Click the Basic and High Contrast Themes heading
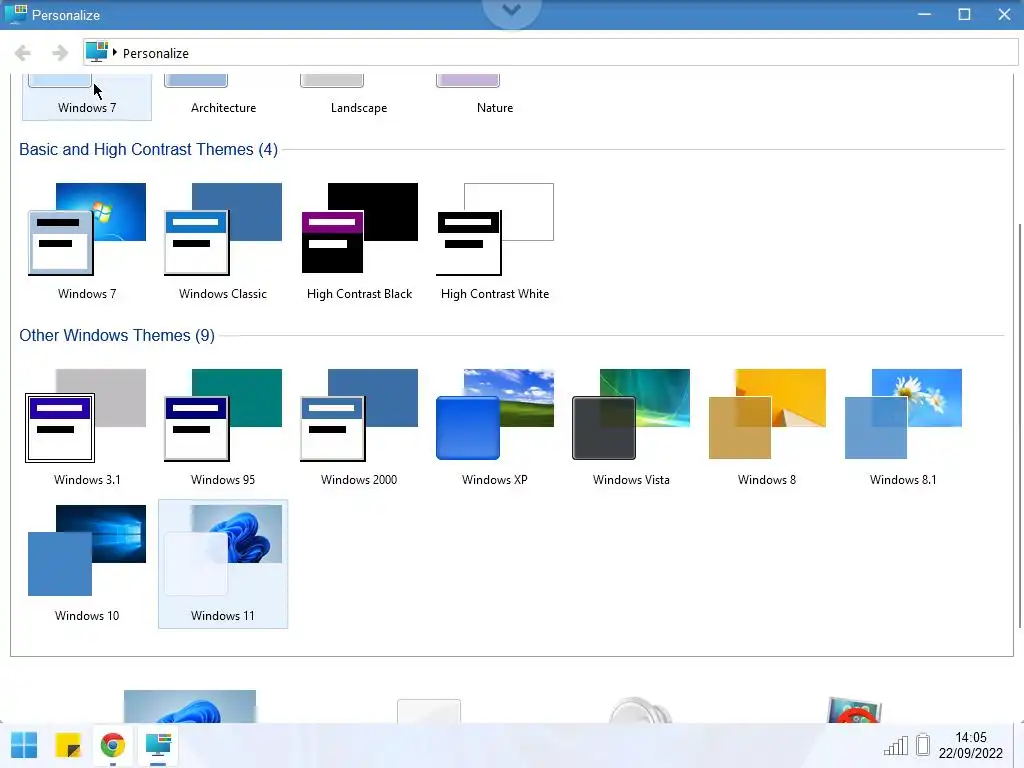The image size is (1024, 768). 148,150
